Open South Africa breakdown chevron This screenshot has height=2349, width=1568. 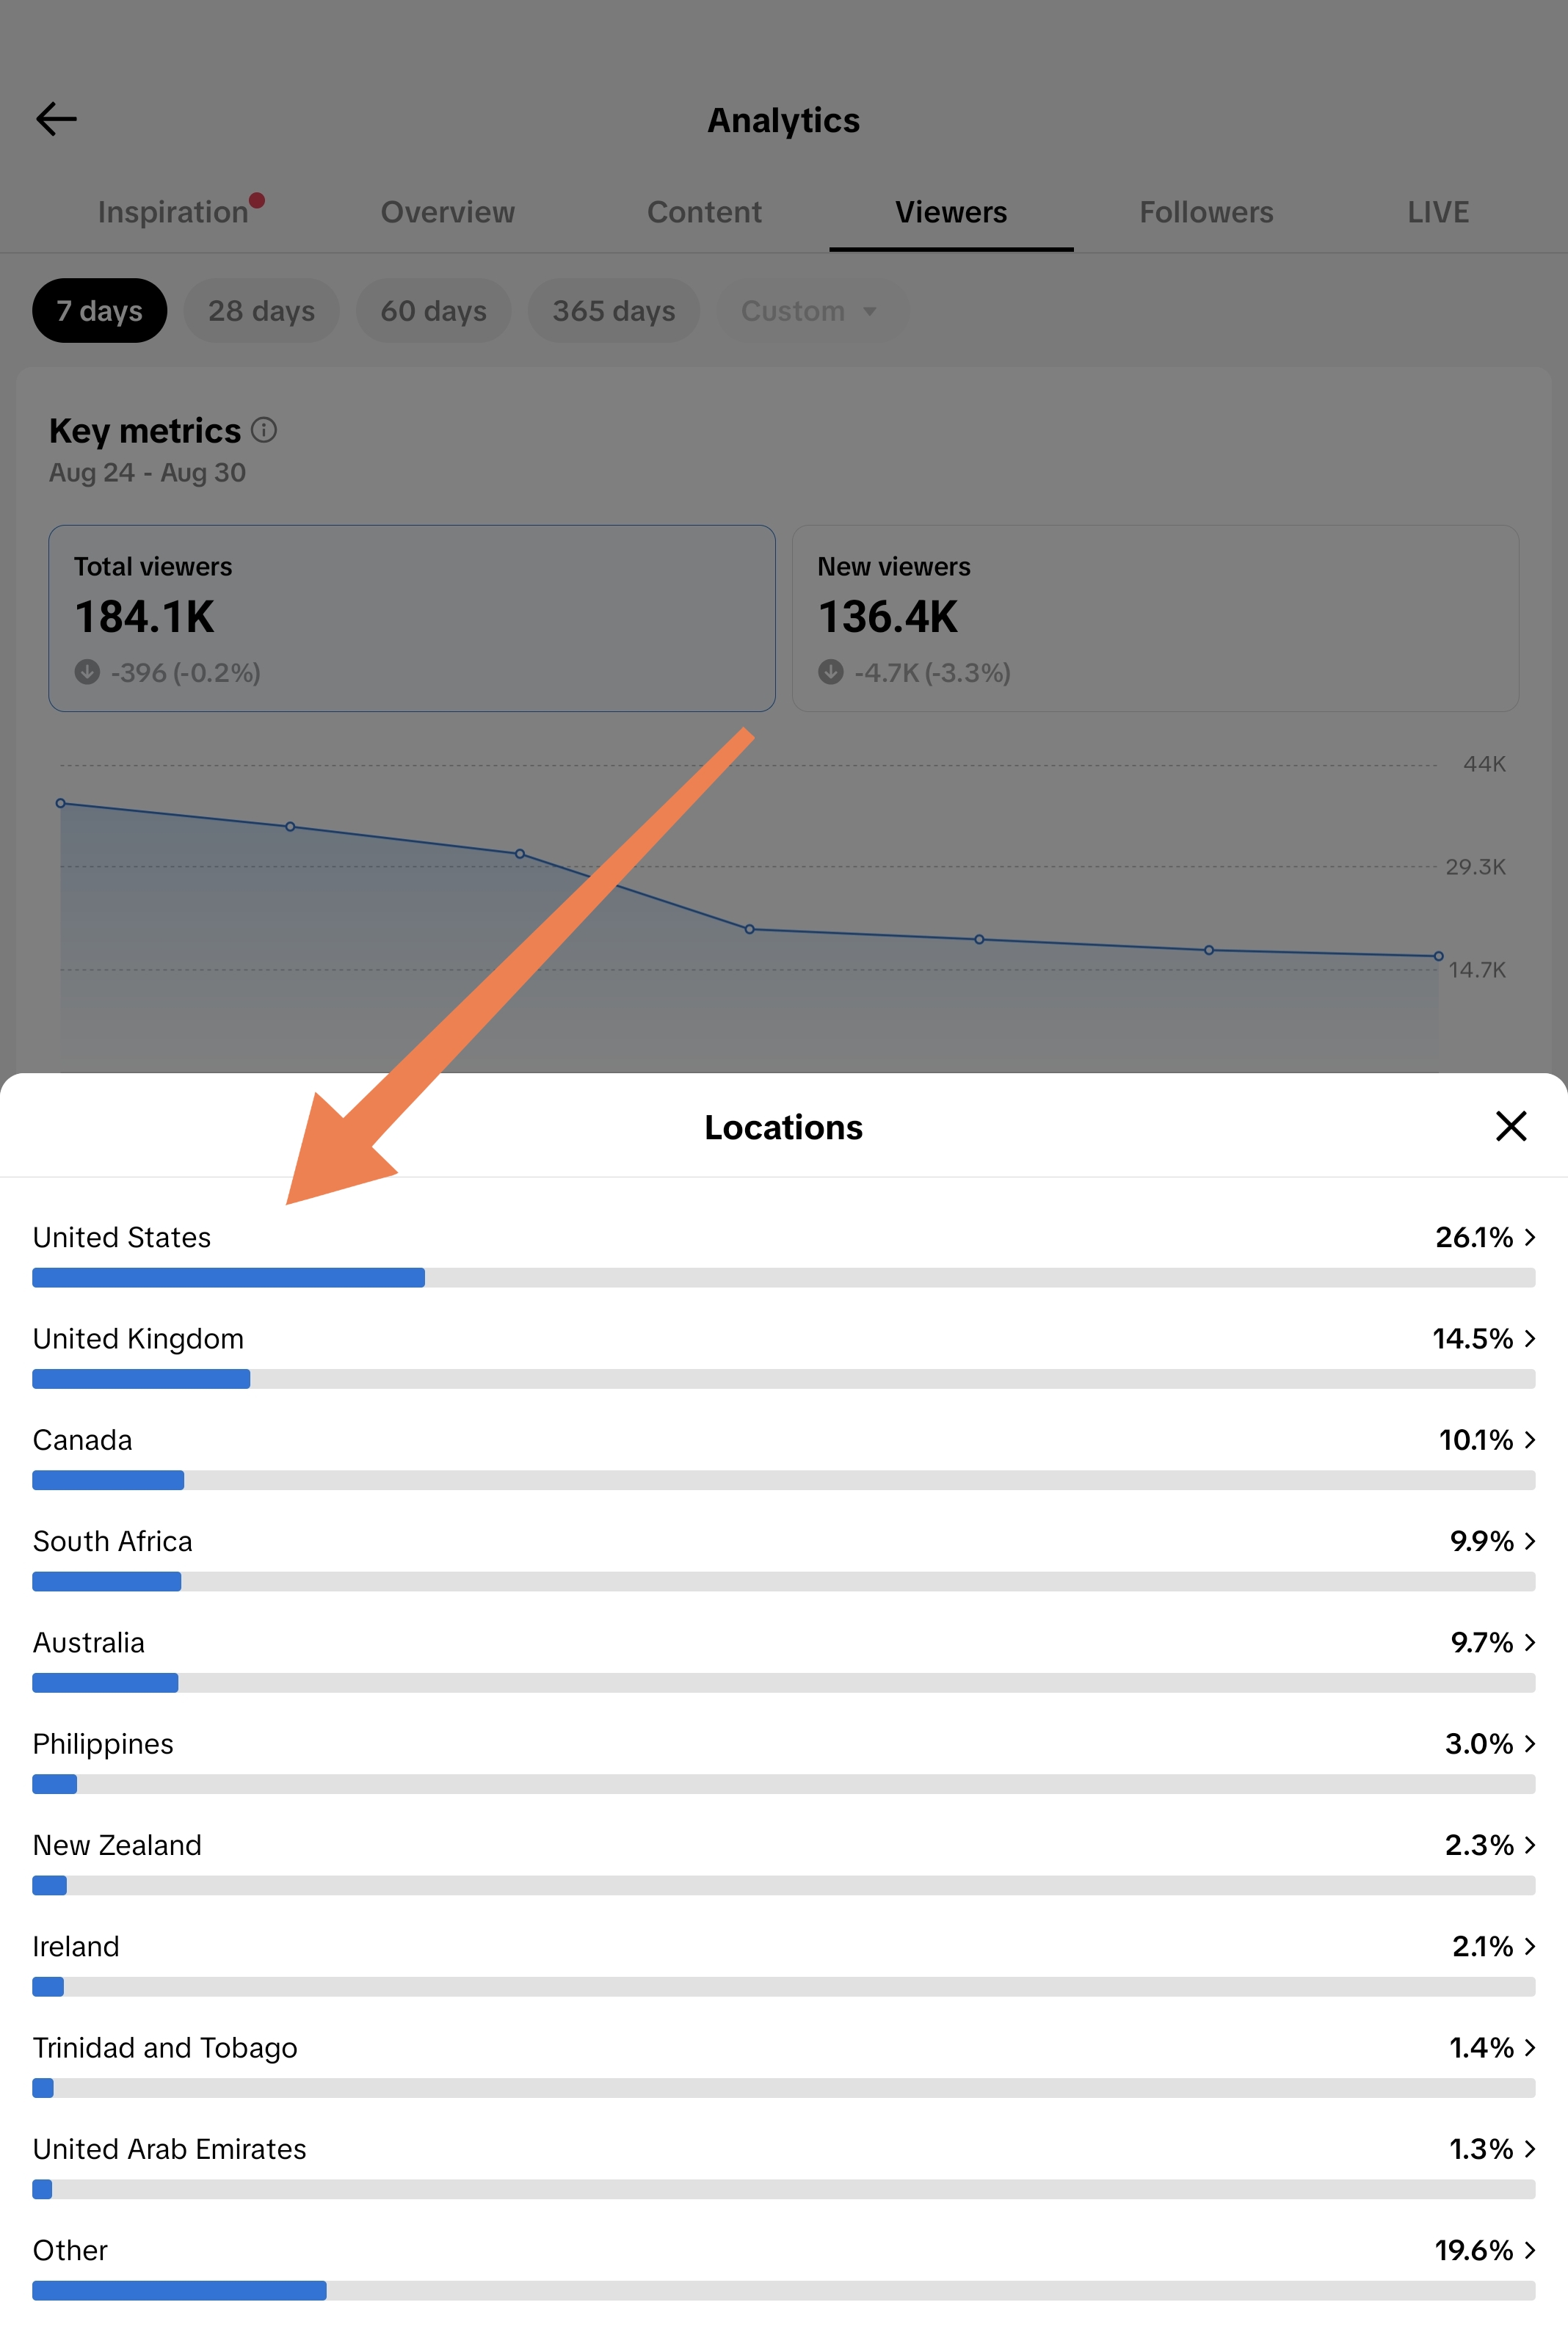(x=1530, y=1541)
